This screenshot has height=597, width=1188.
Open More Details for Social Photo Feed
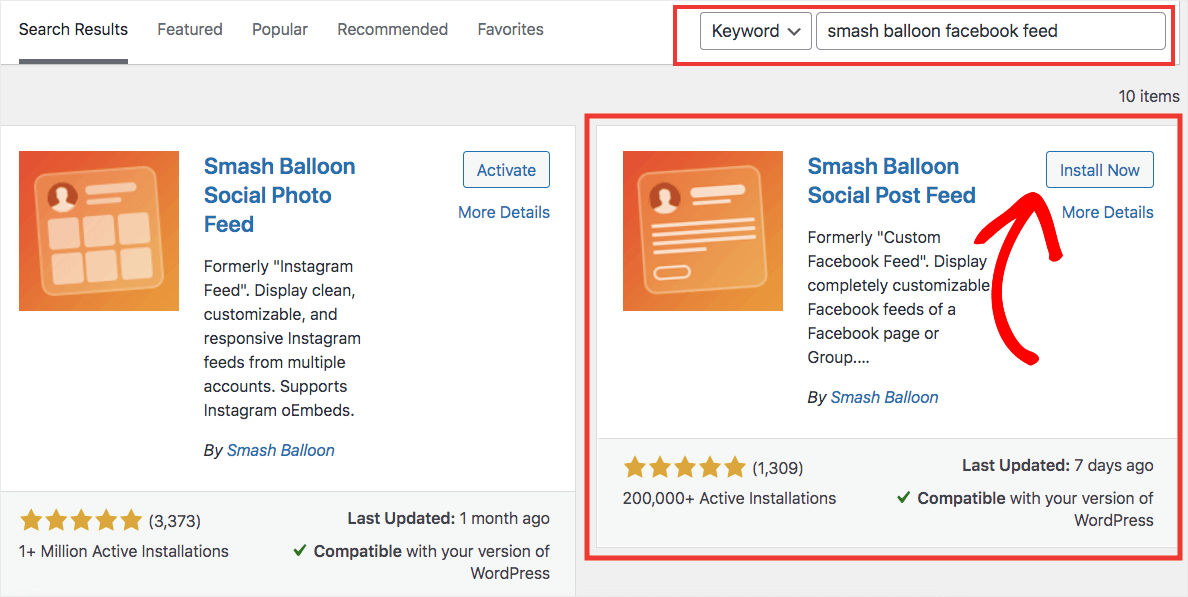(504, 212)
